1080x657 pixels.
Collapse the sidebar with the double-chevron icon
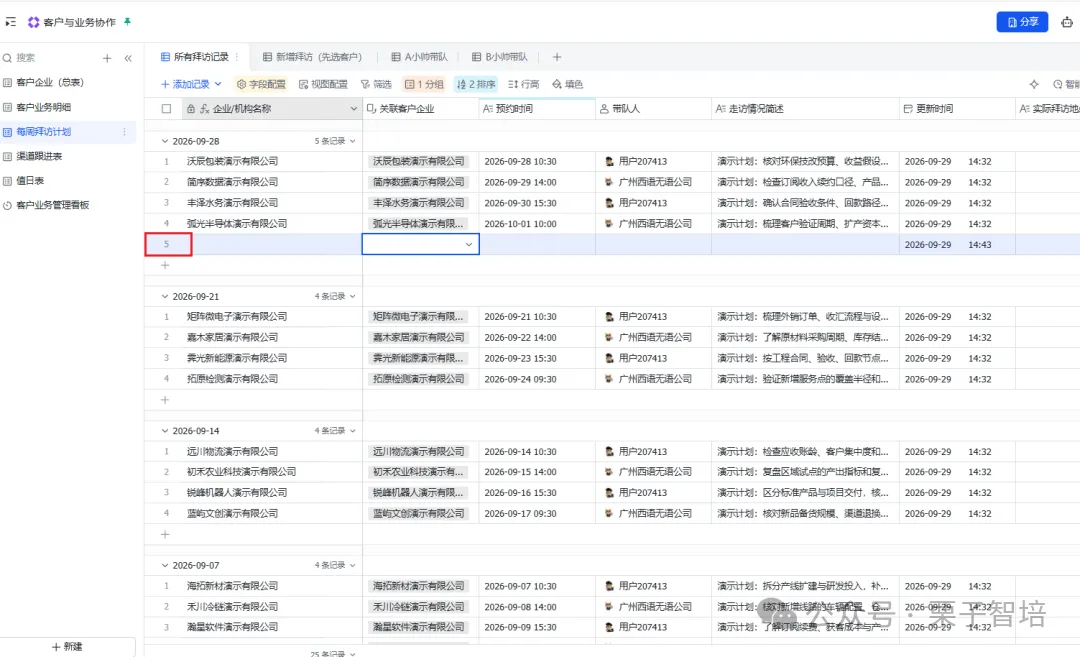coord(128,59)
